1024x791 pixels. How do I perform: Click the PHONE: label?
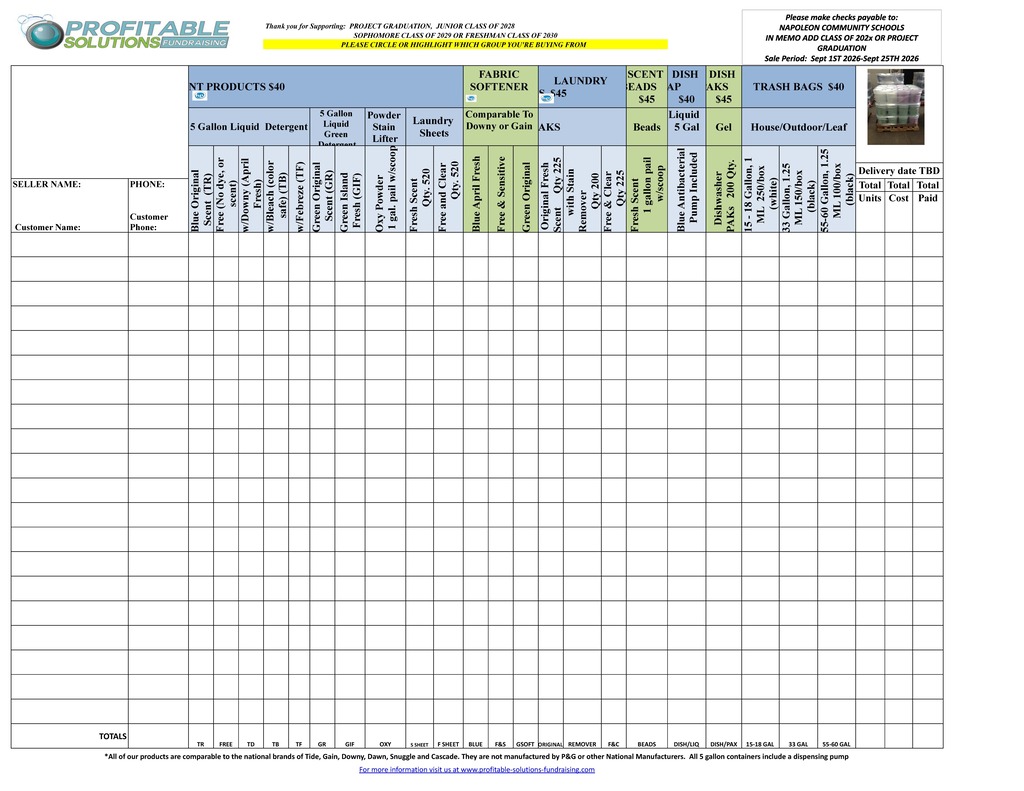click(147, 184)
